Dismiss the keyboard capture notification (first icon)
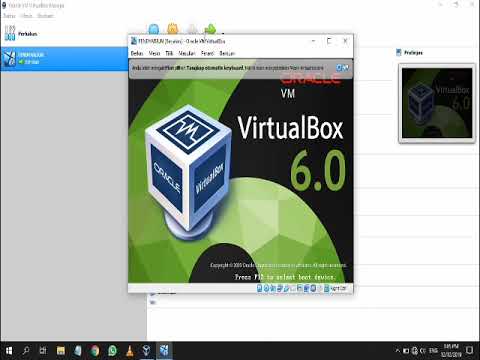 339,68
